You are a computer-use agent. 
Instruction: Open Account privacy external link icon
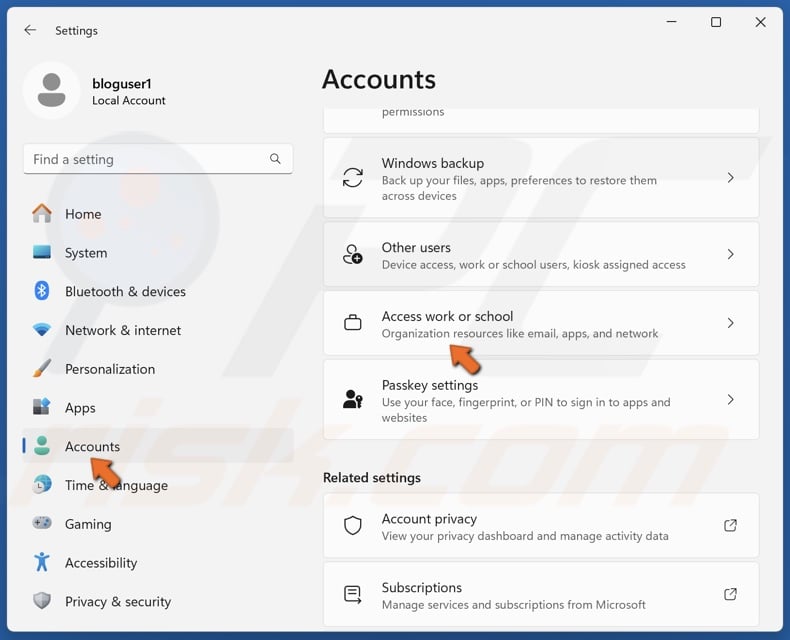click(731, 526)
